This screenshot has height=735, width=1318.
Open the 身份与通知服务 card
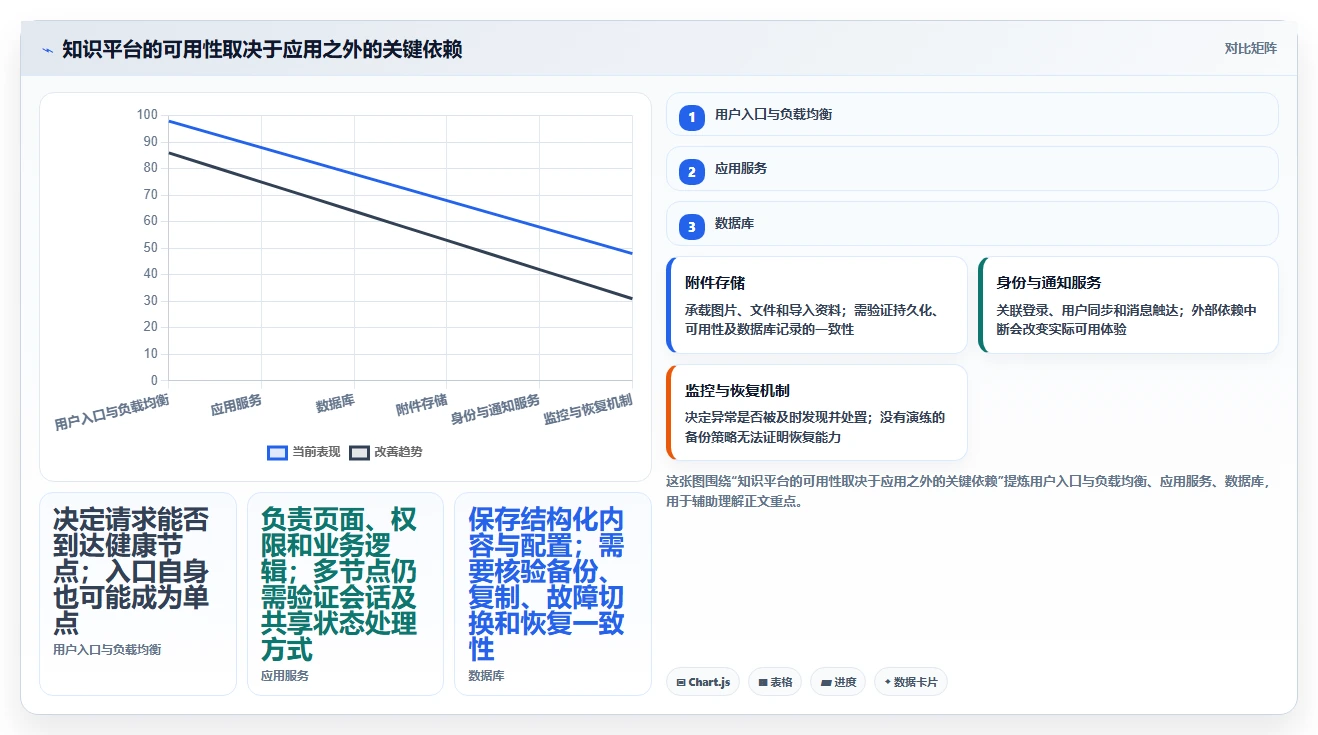[1128, 305]
